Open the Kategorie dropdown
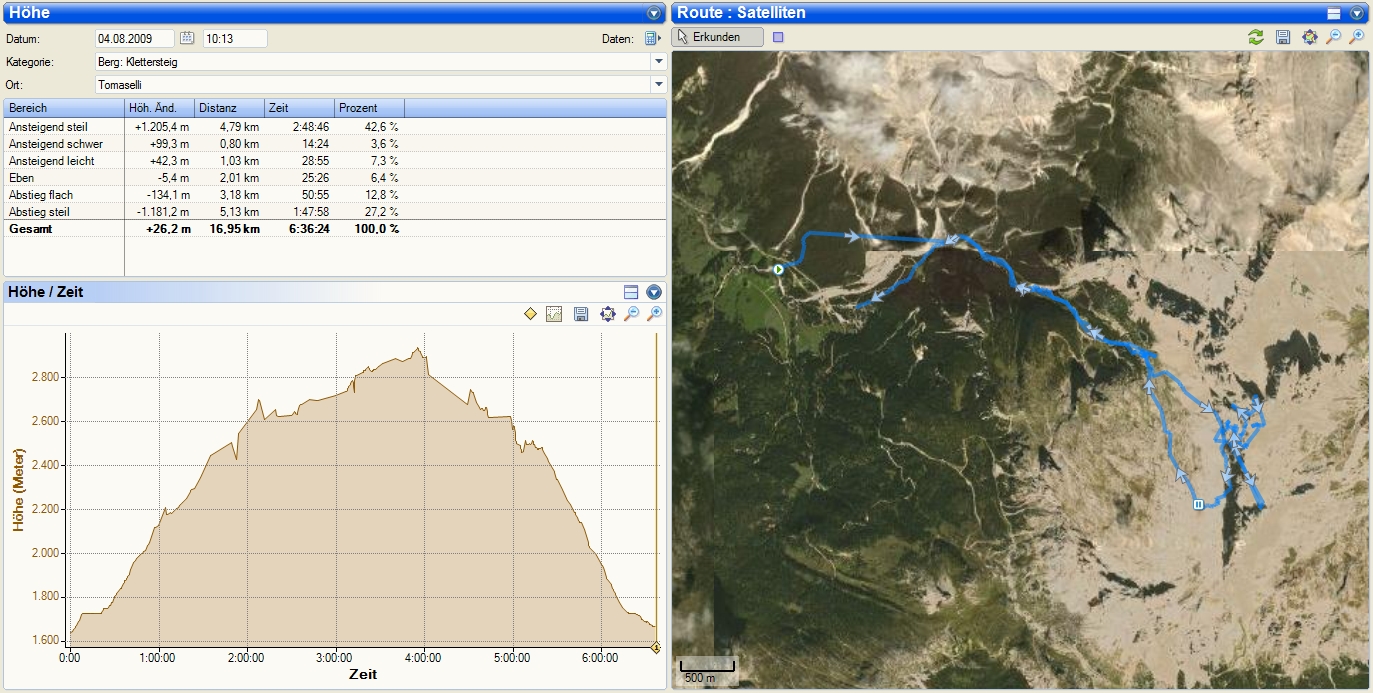 click(x=658, y=62)
